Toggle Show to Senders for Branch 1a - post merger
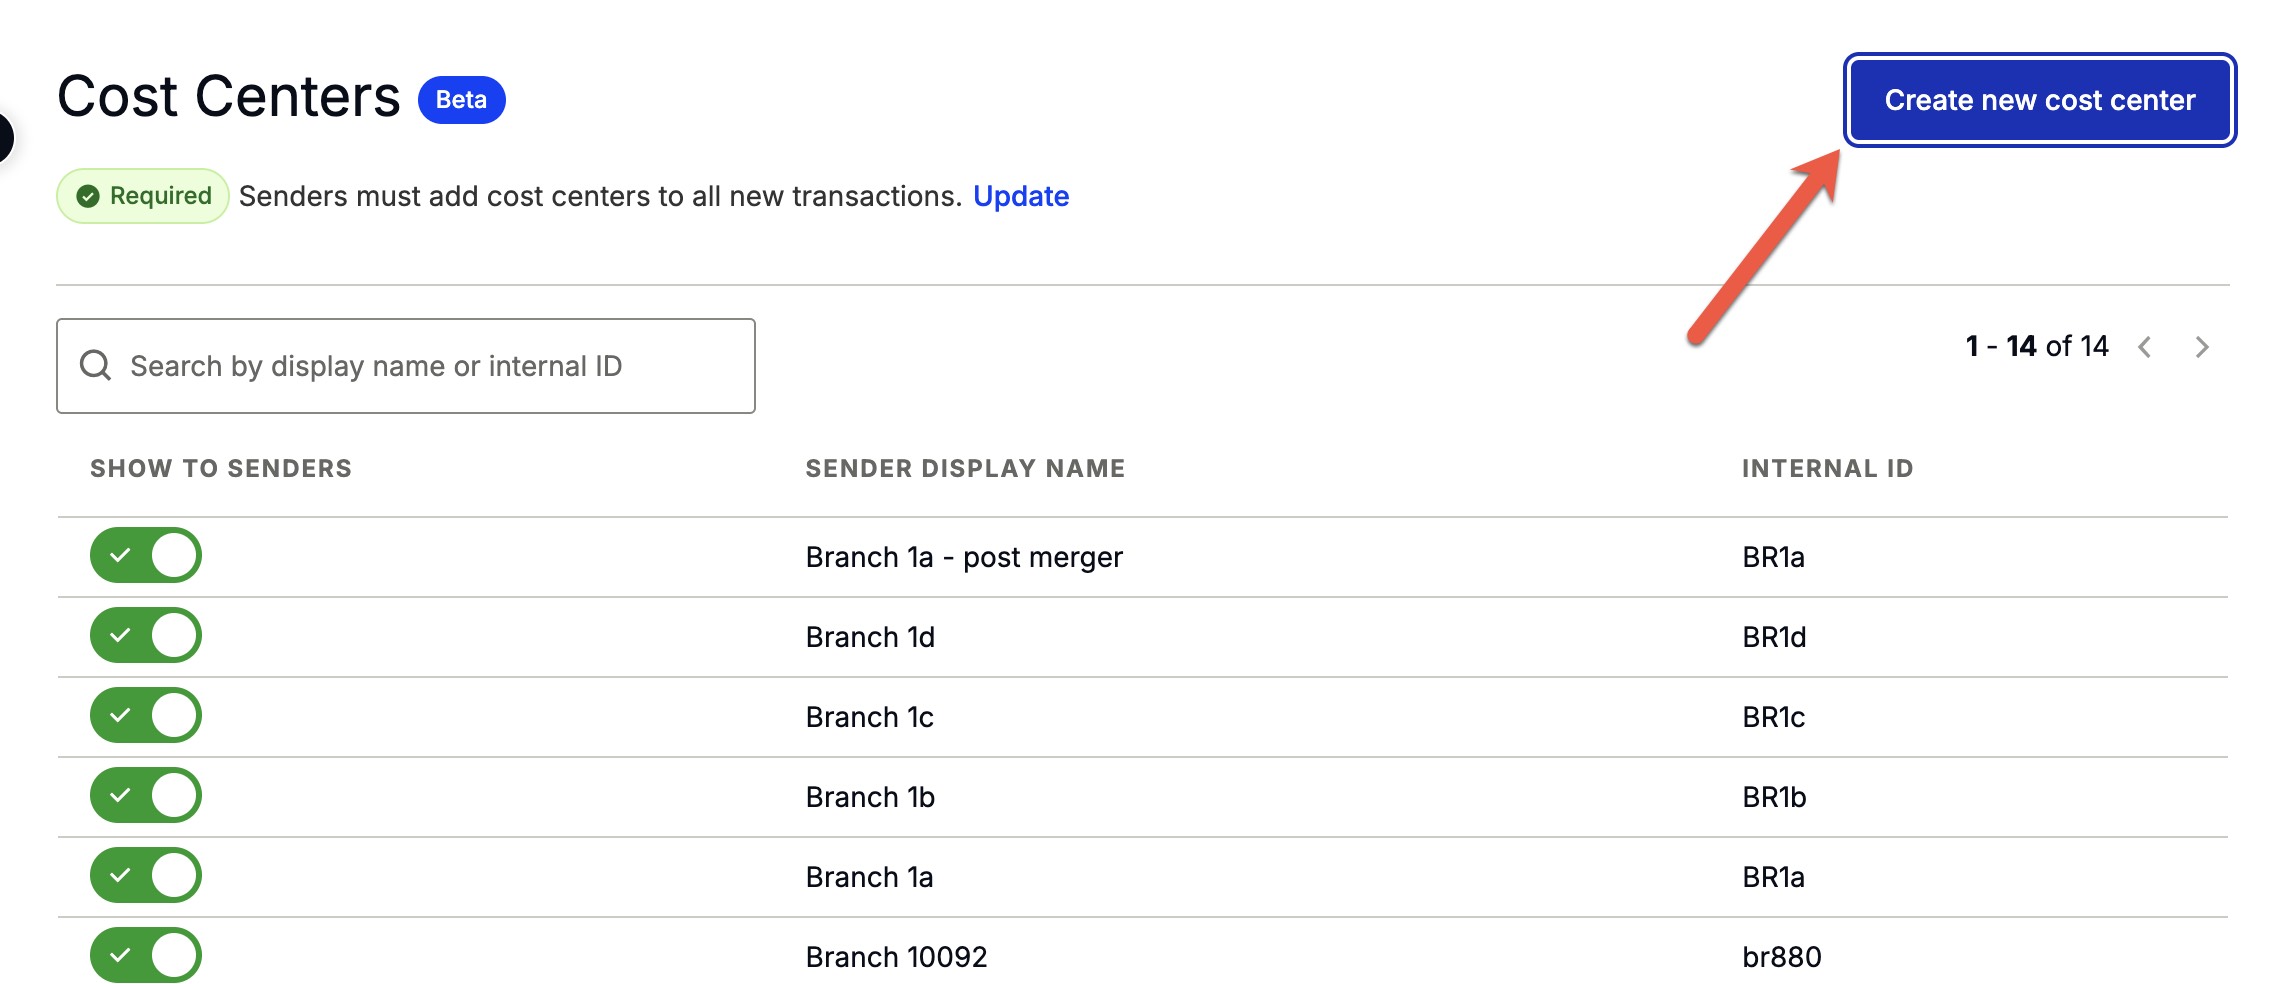The image size is (2286, 984). tap(145, 556)
